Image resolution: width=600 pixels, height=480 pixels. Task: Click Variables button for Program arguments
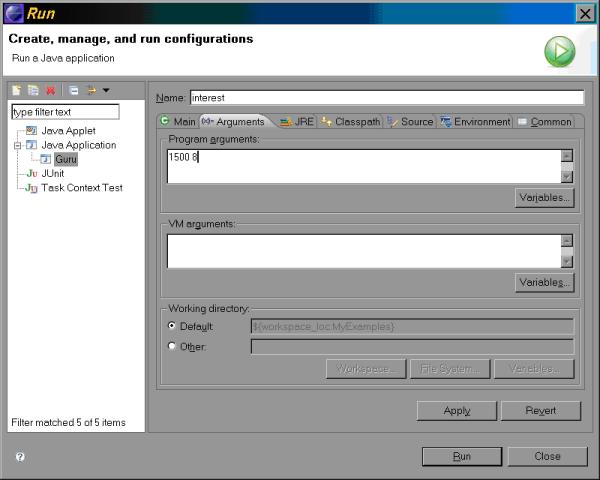pyautogui.click(x=544, y=198)
